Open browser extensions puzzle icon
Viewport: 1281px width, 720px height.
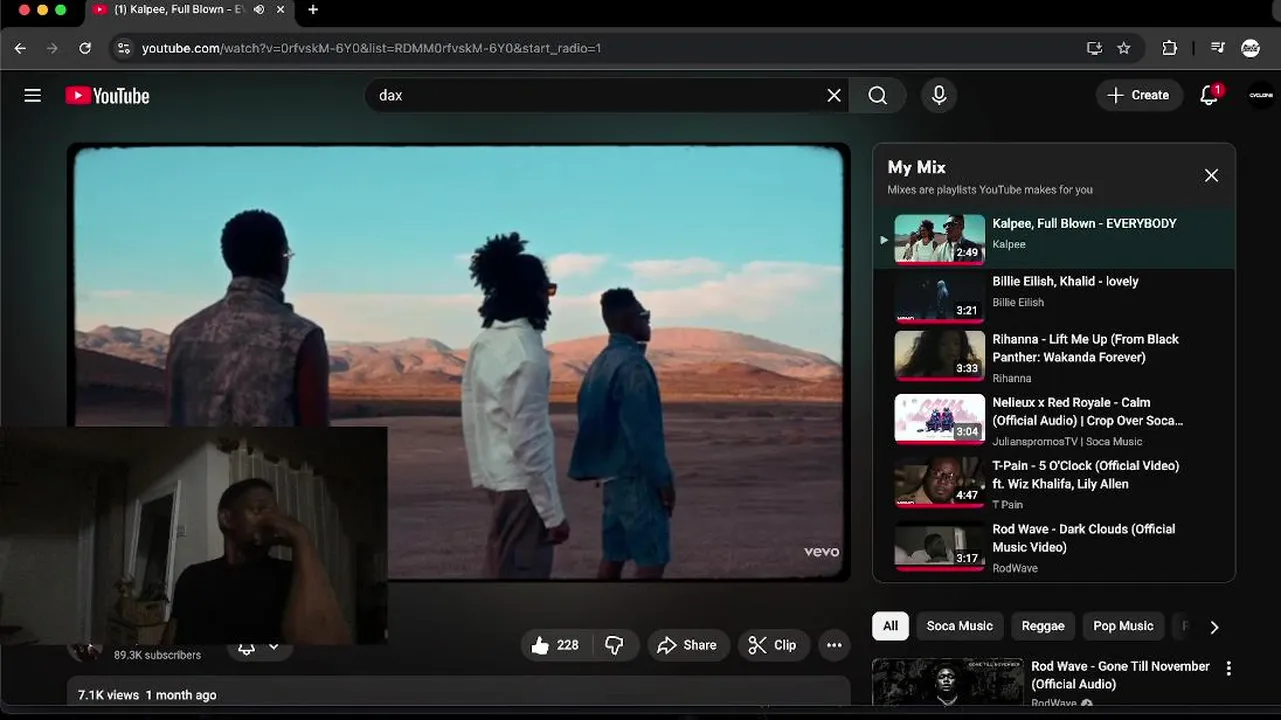(1170, 48)
